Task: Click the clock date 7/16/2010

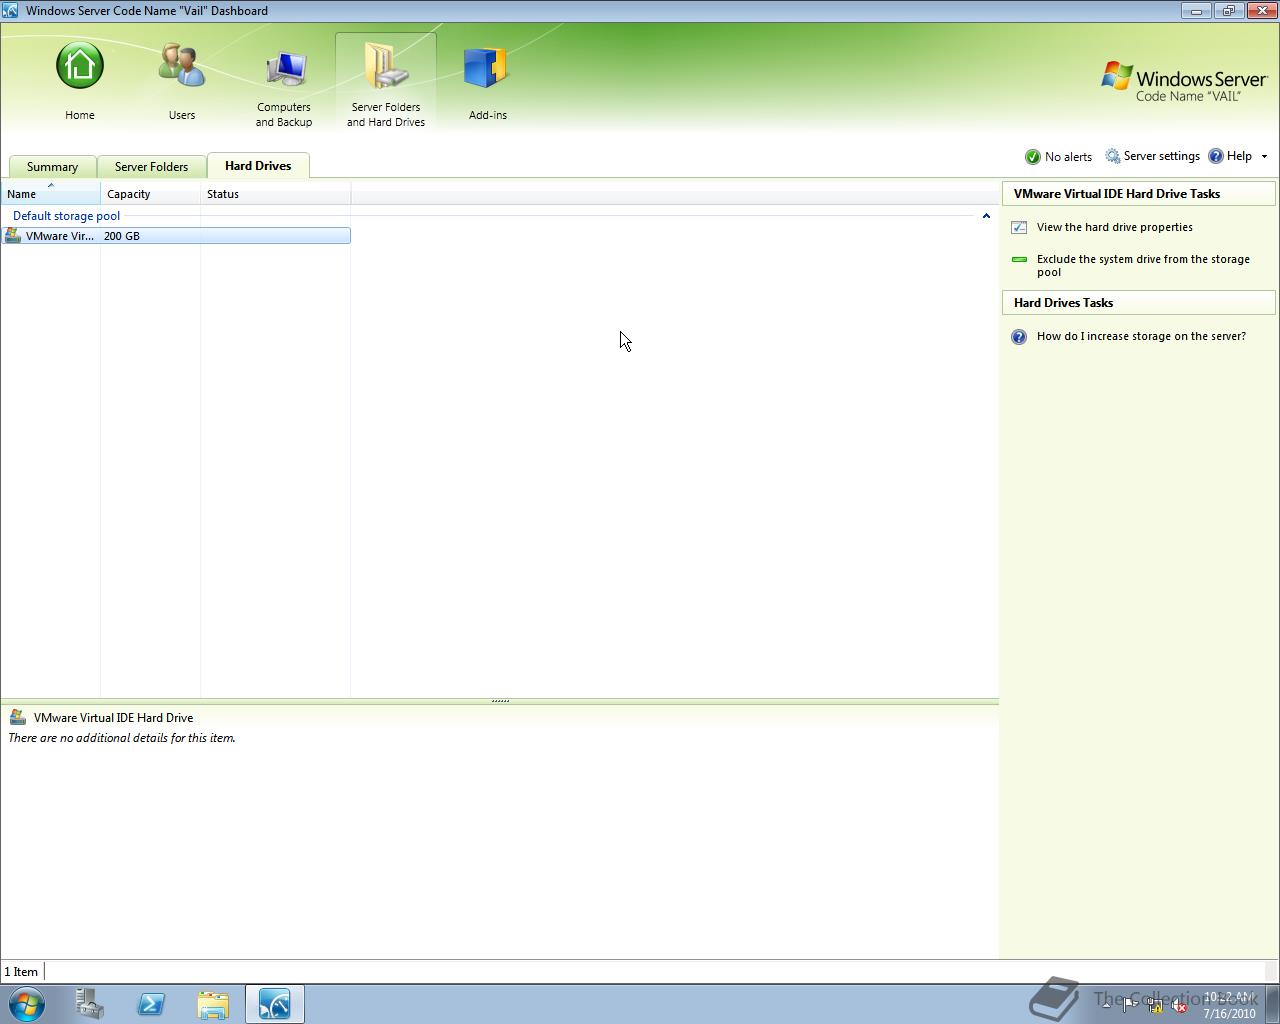Action: coord(1229,1013)
